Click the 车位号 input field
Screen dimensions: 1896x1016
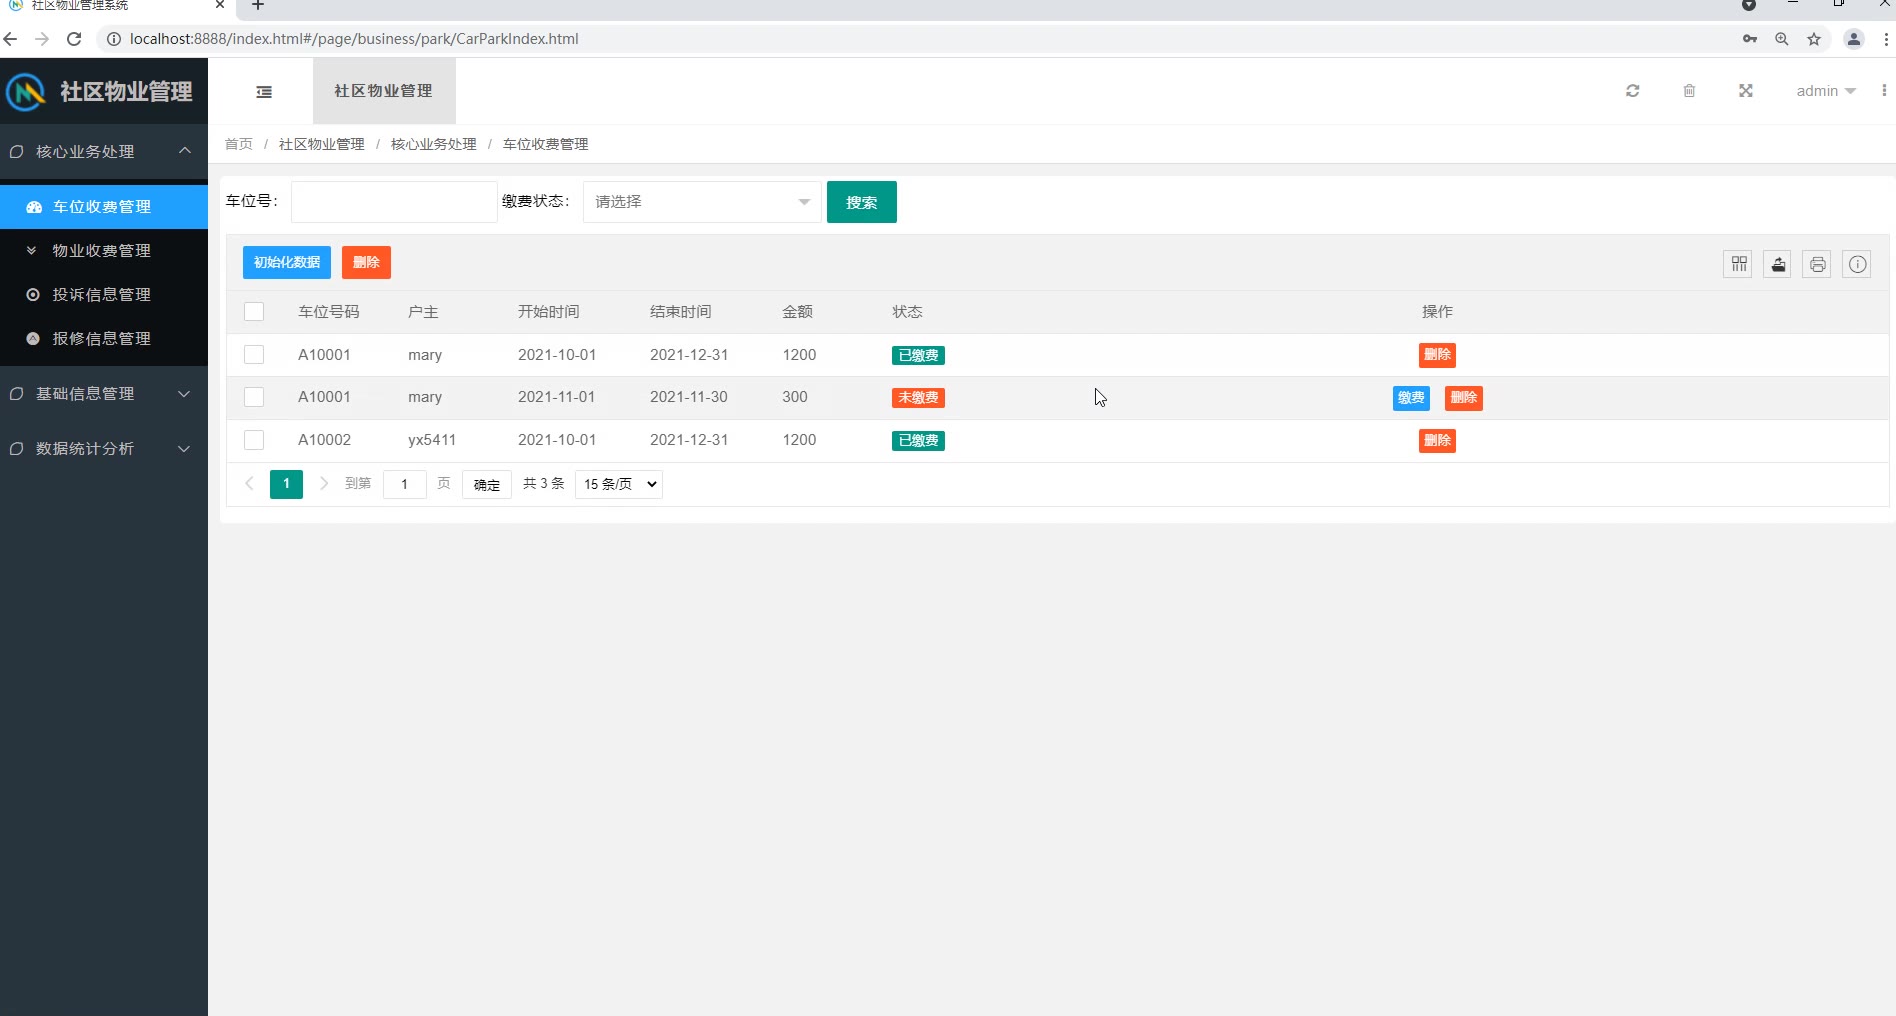(393, 202)
